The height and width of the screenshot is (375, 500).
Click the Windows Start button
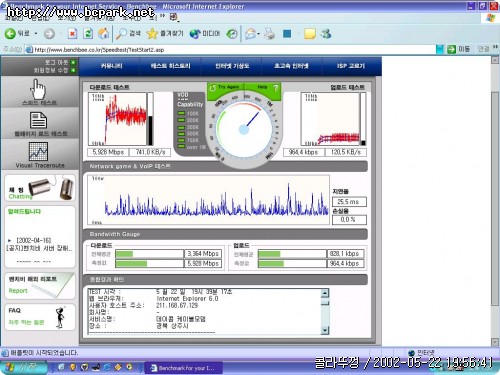point(24,367)
